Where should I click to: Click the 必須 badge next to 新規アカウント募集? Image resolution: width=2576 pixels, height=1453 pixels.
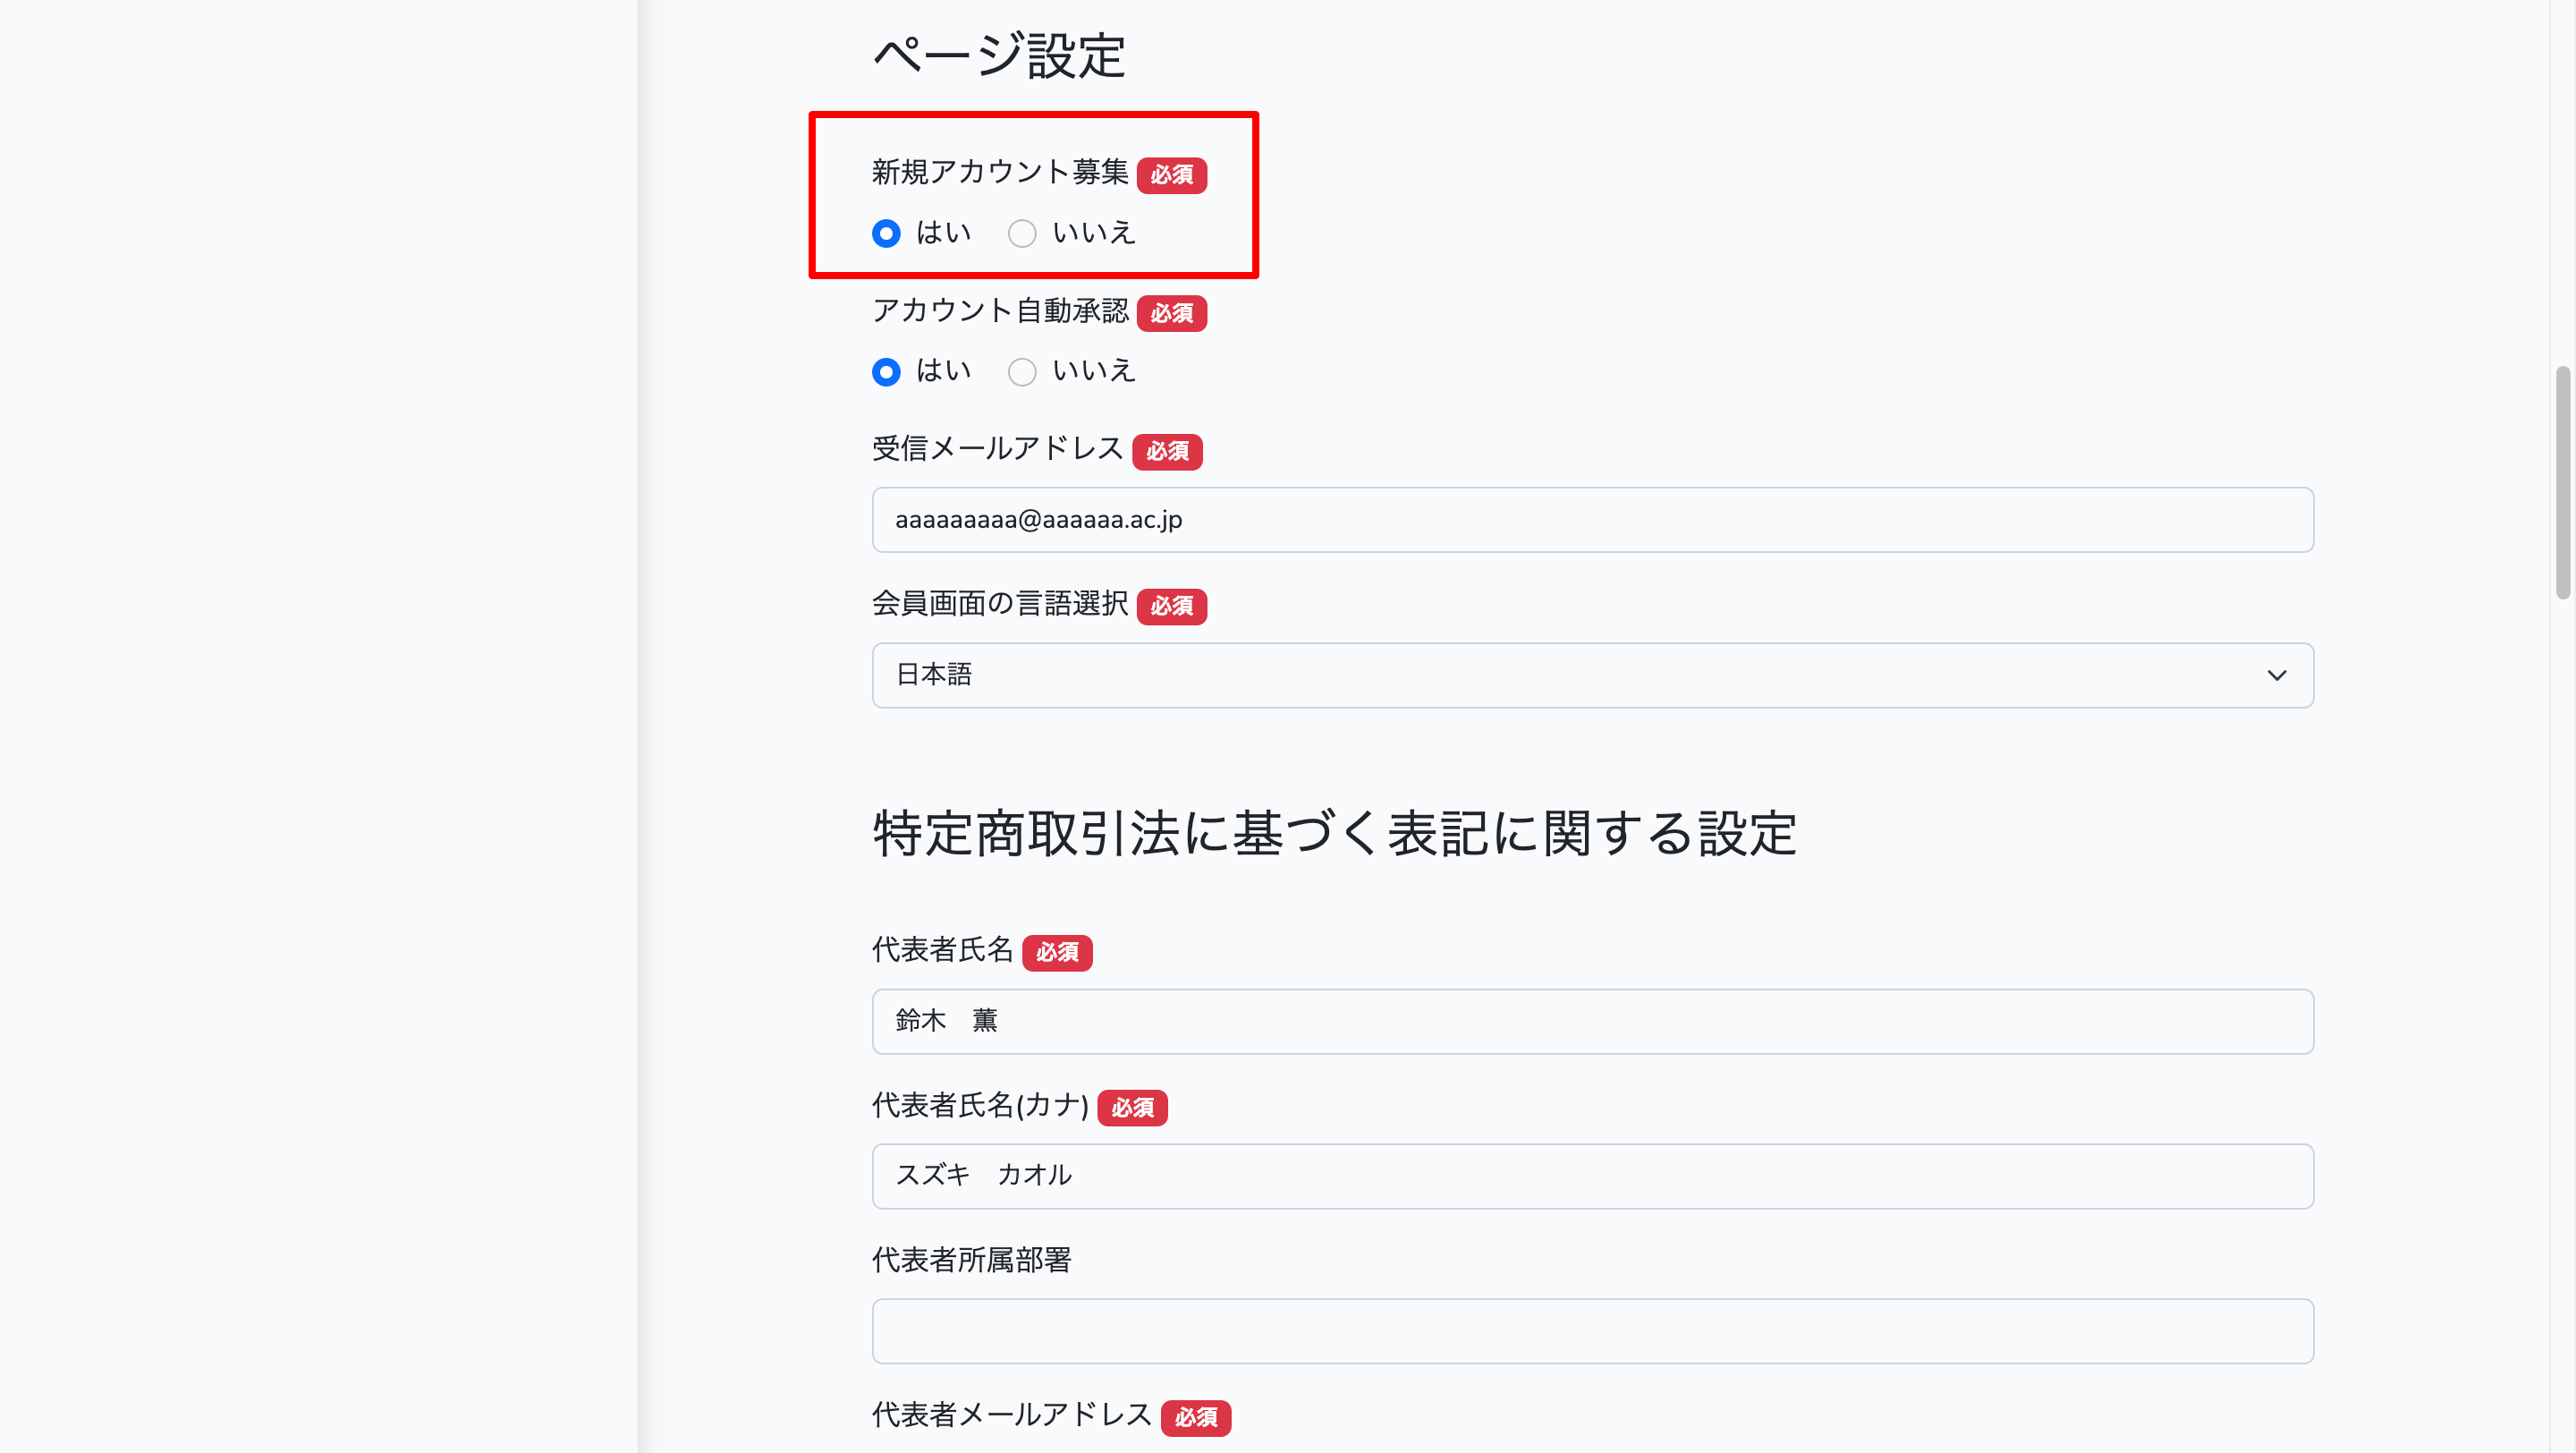pyautogui.click(x=1171, y=175)
